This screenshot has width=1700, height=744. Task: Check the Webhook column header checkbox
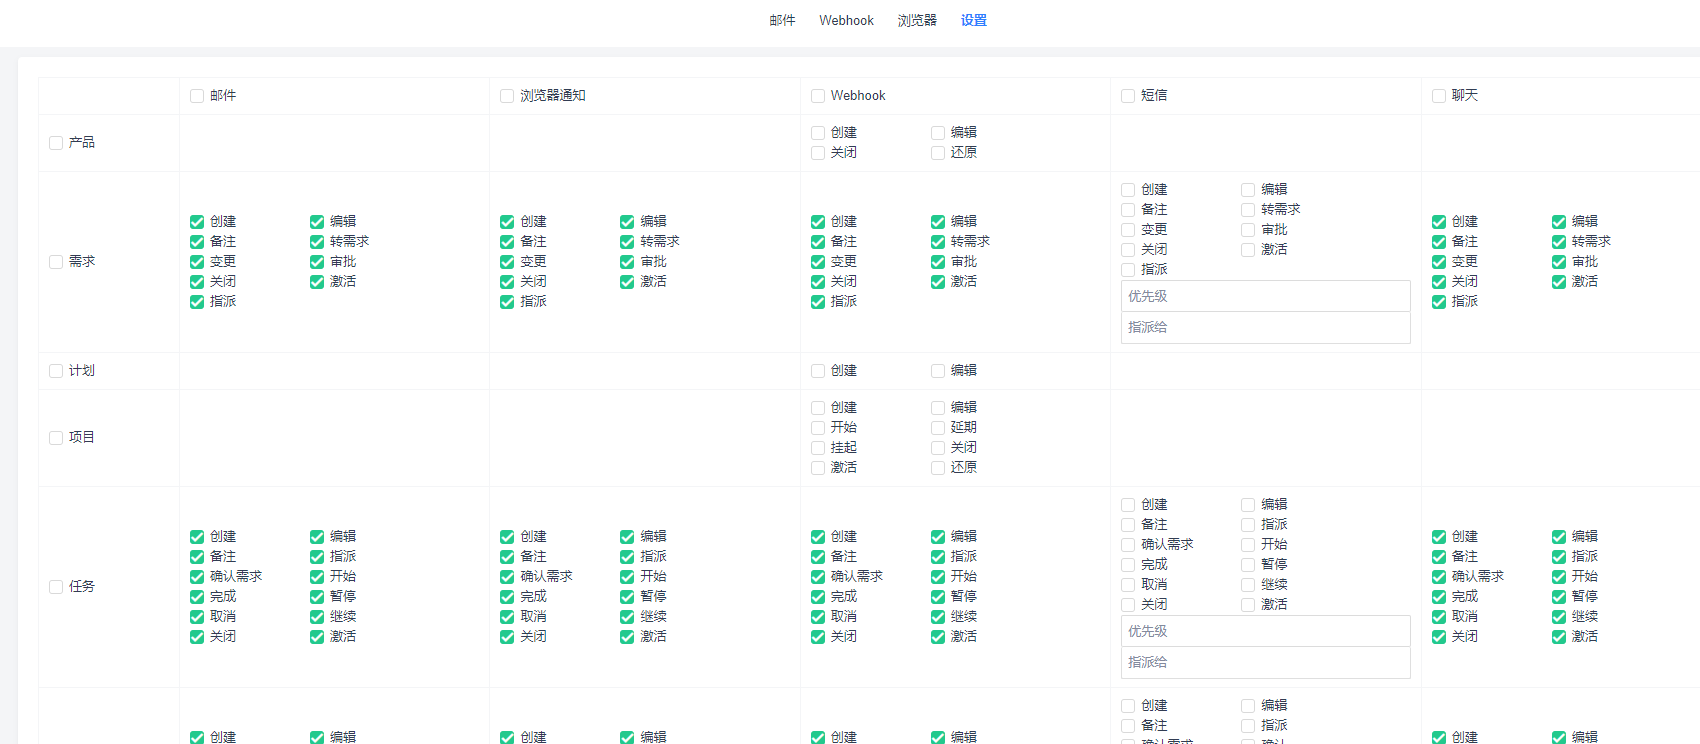coord(818,96)
